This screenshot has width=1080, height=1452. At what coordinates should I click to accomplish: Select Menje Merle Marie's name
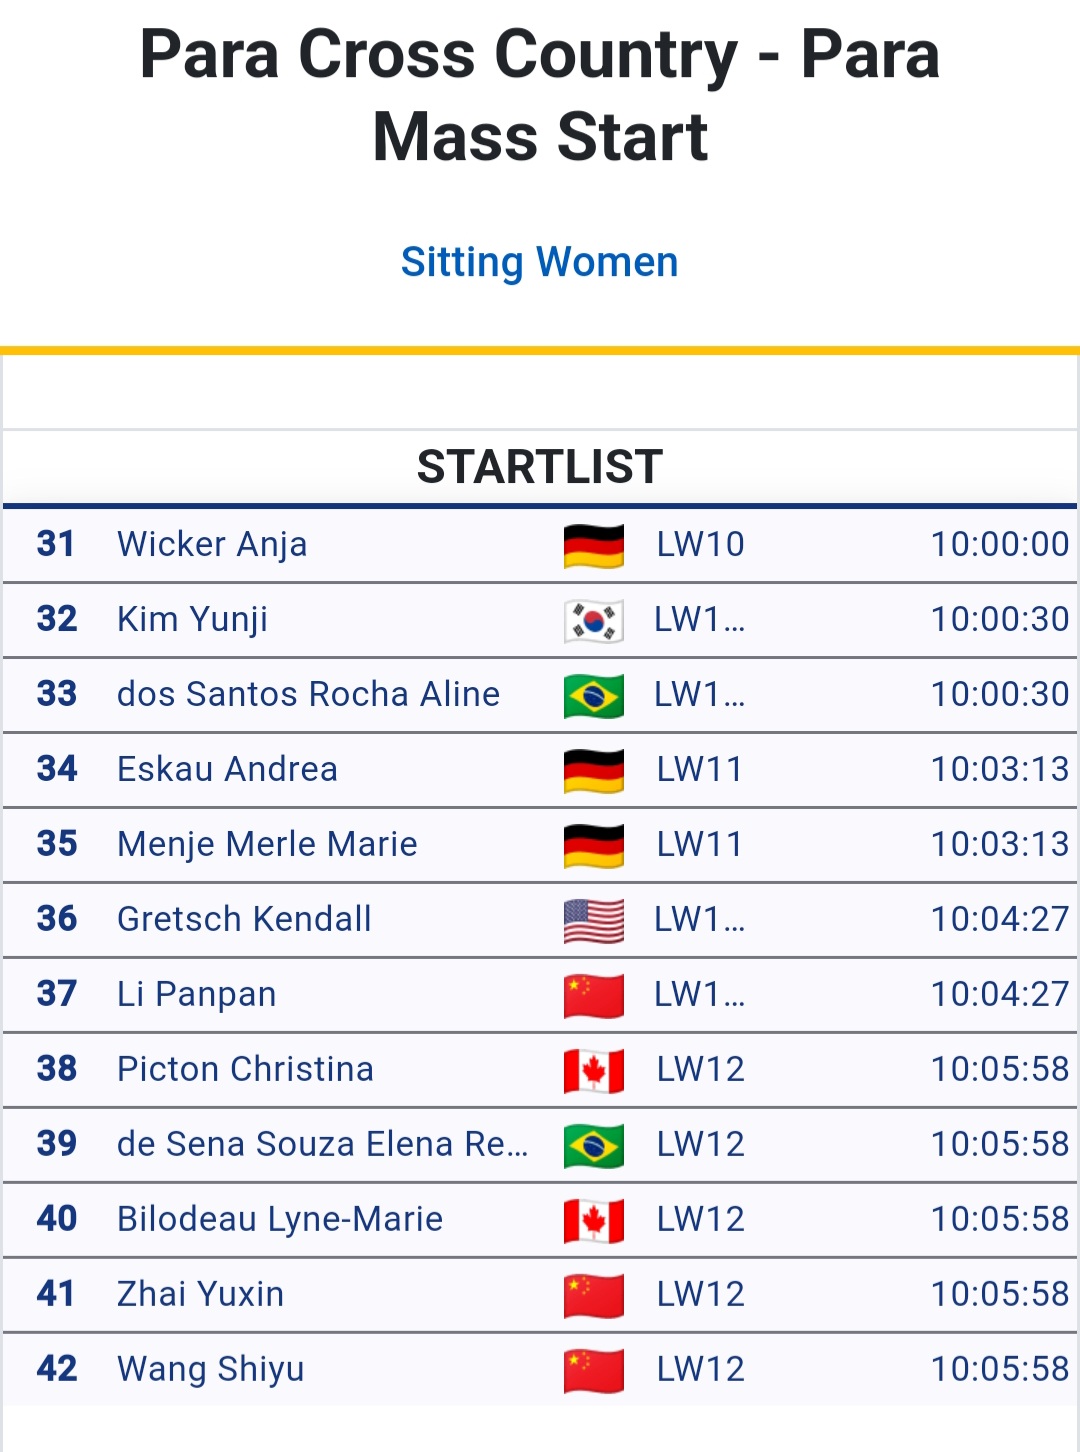click(x=267, y=844)
